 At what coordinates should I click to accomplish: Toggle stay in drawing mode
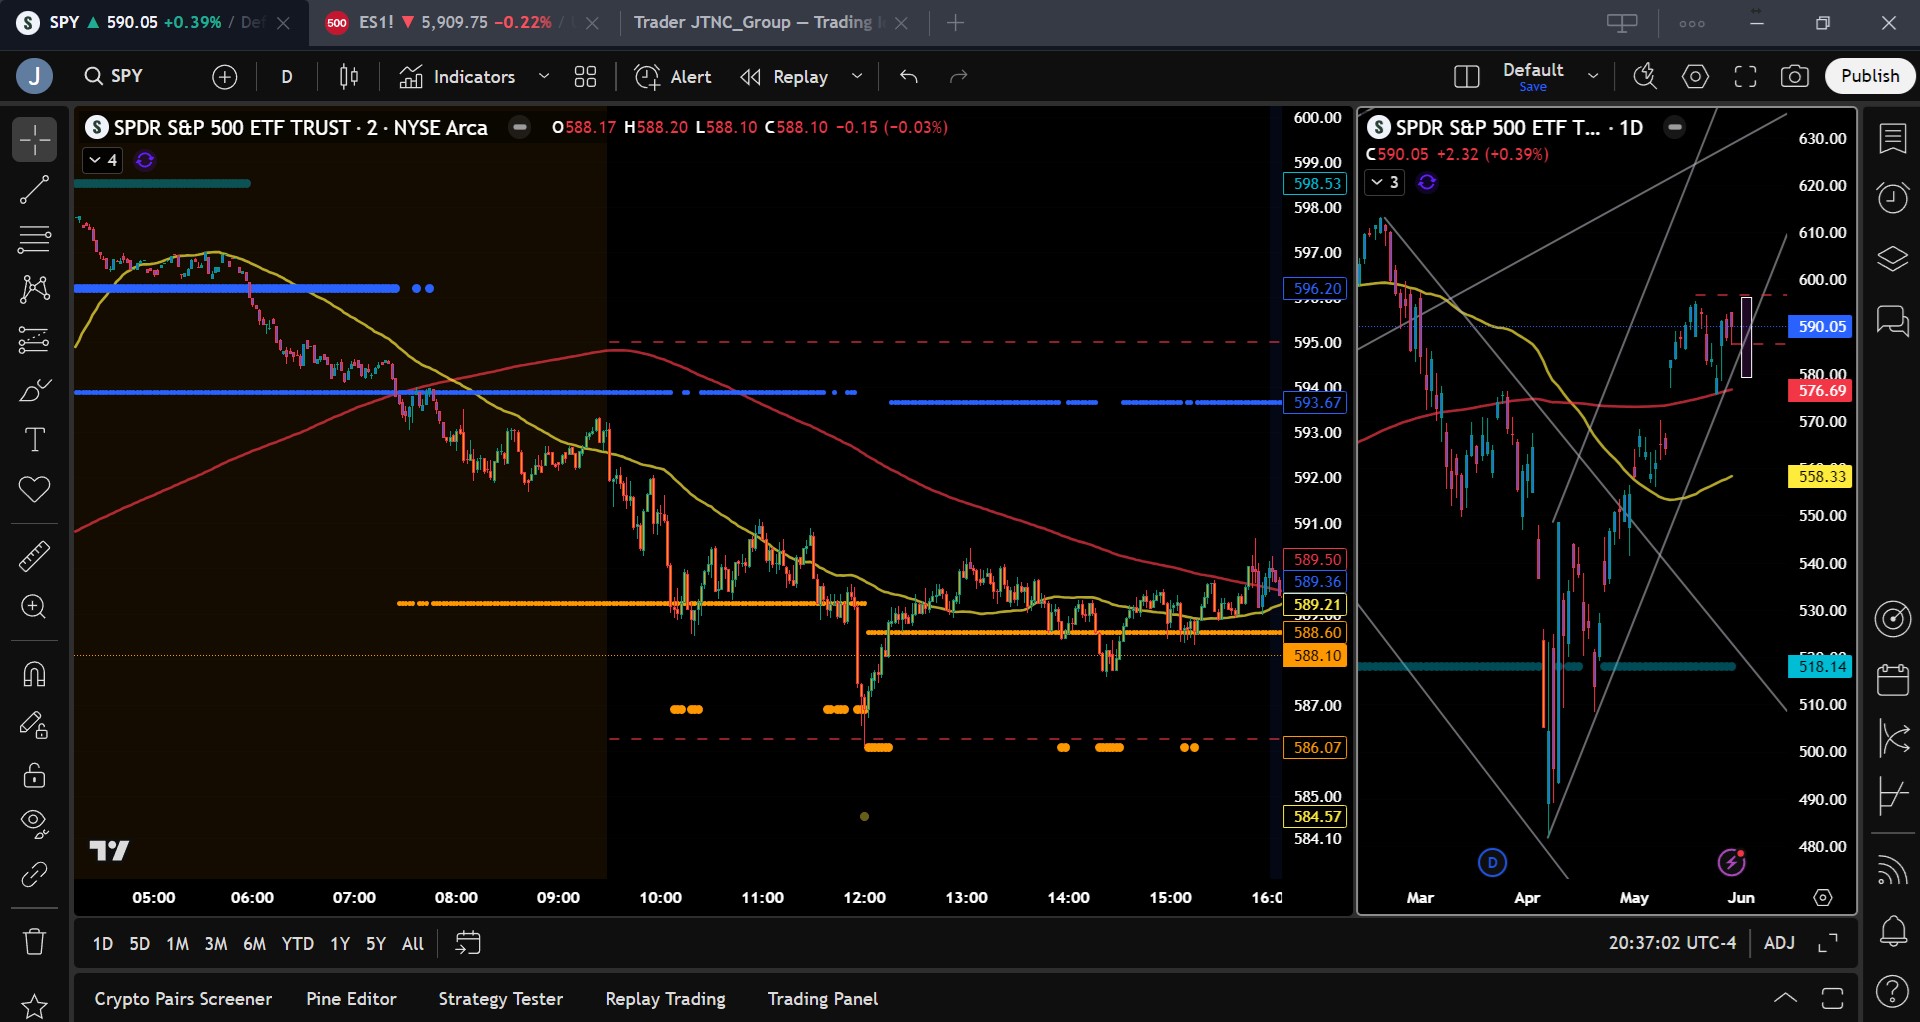pos(34,725)
